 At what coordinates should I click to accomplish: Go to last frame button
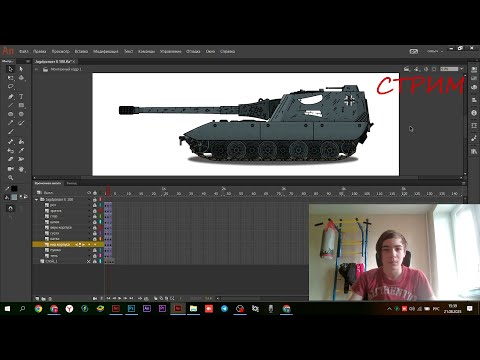coord(131,298)
